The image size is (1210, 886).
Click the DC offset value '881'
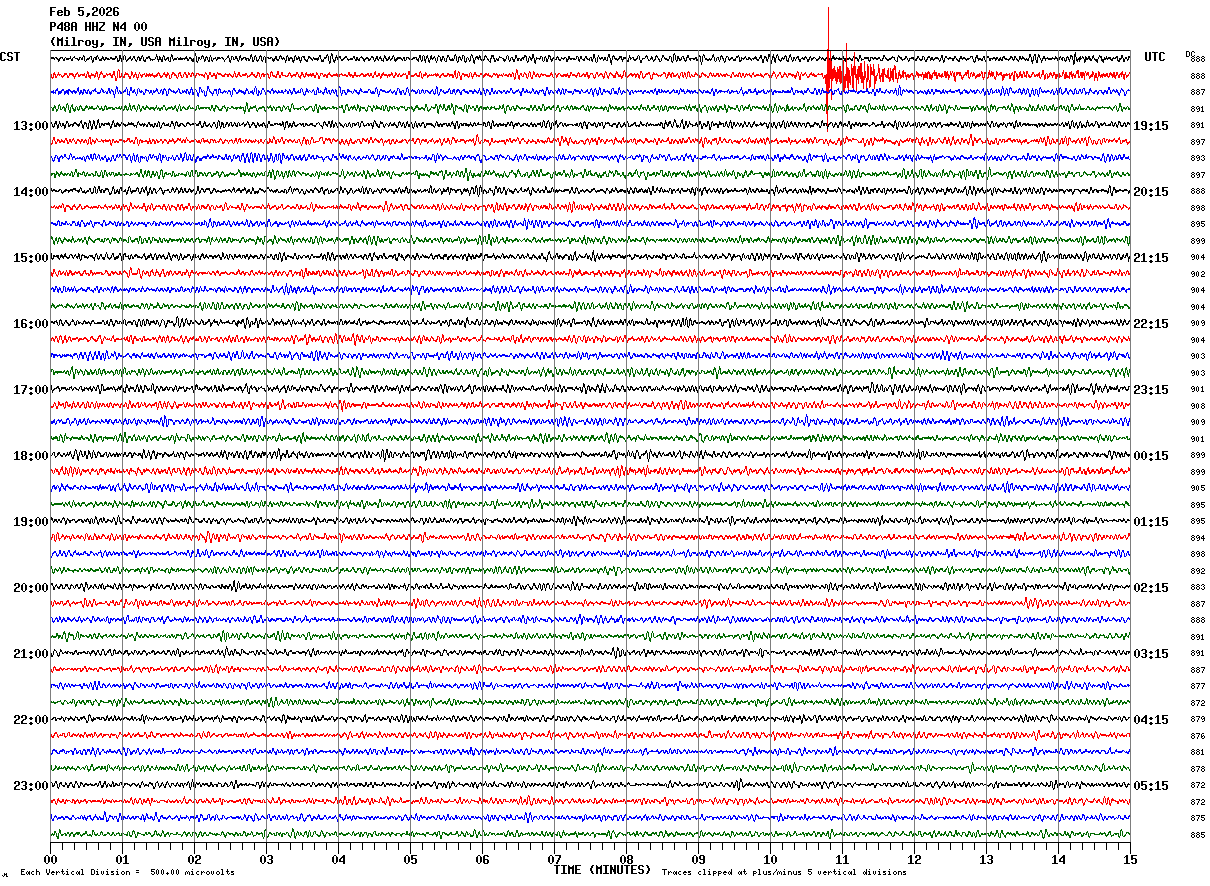(x=1197, y=752)
